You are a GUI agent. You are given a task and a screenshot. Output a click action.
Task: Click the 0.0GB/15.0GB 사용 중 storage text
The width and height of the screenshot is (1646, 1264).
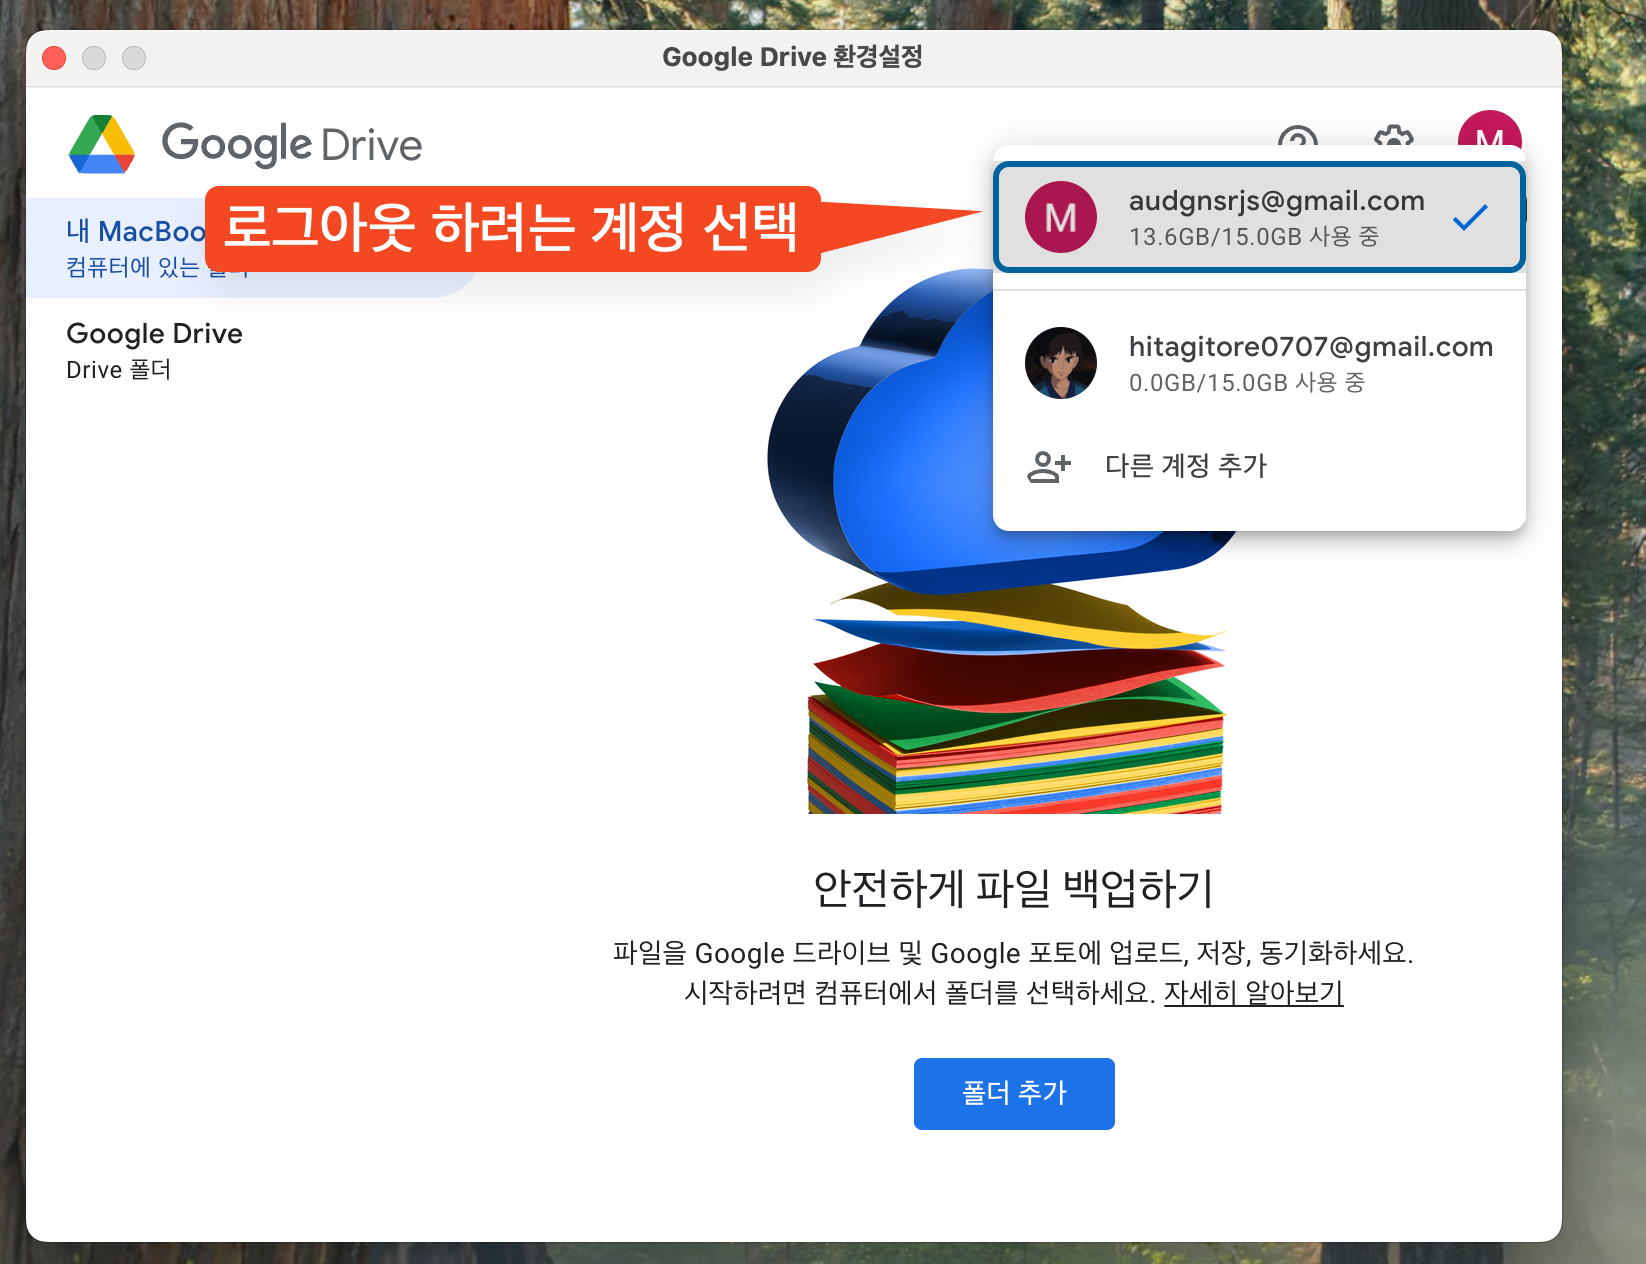(x=1247, y=383)
